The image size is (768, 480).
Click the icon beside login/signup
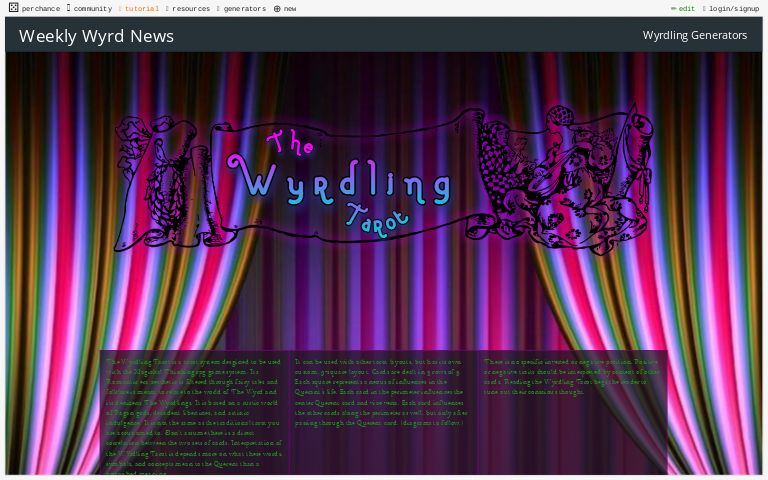704,8
